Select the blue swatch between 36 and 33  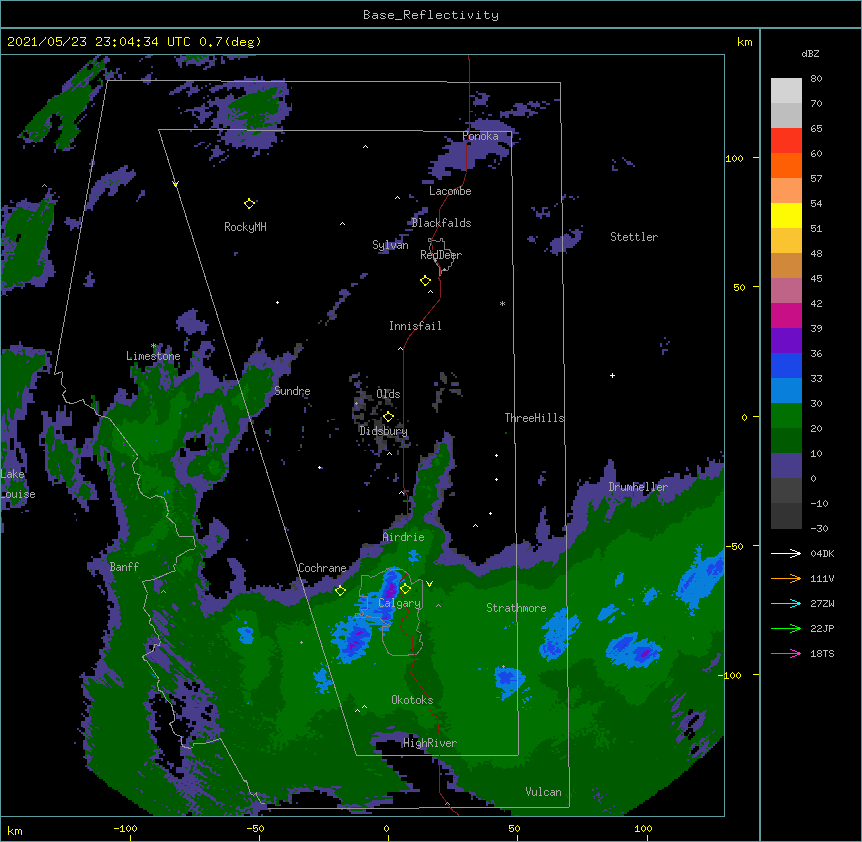(x=786, y=365)
